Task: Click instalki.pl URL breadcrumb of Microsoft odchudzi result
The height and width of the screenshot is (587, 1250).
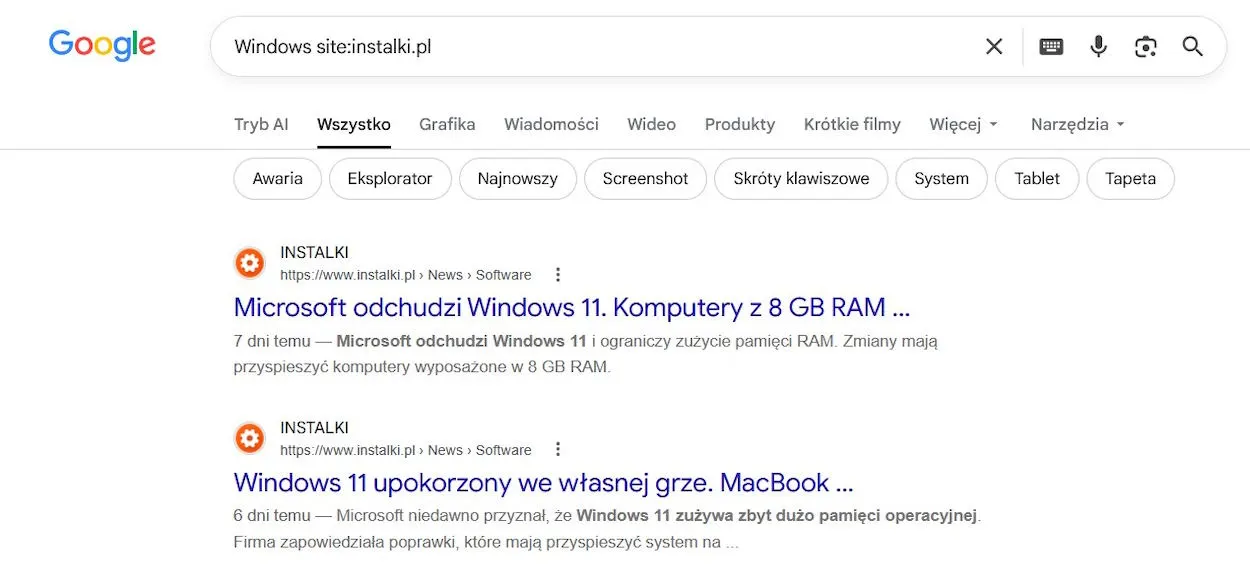Action: (406, 275)
